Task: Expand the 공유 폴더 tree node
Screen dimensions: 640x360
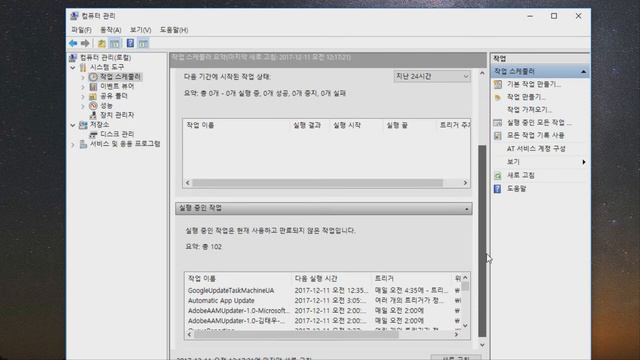Action: coord(83,96)
